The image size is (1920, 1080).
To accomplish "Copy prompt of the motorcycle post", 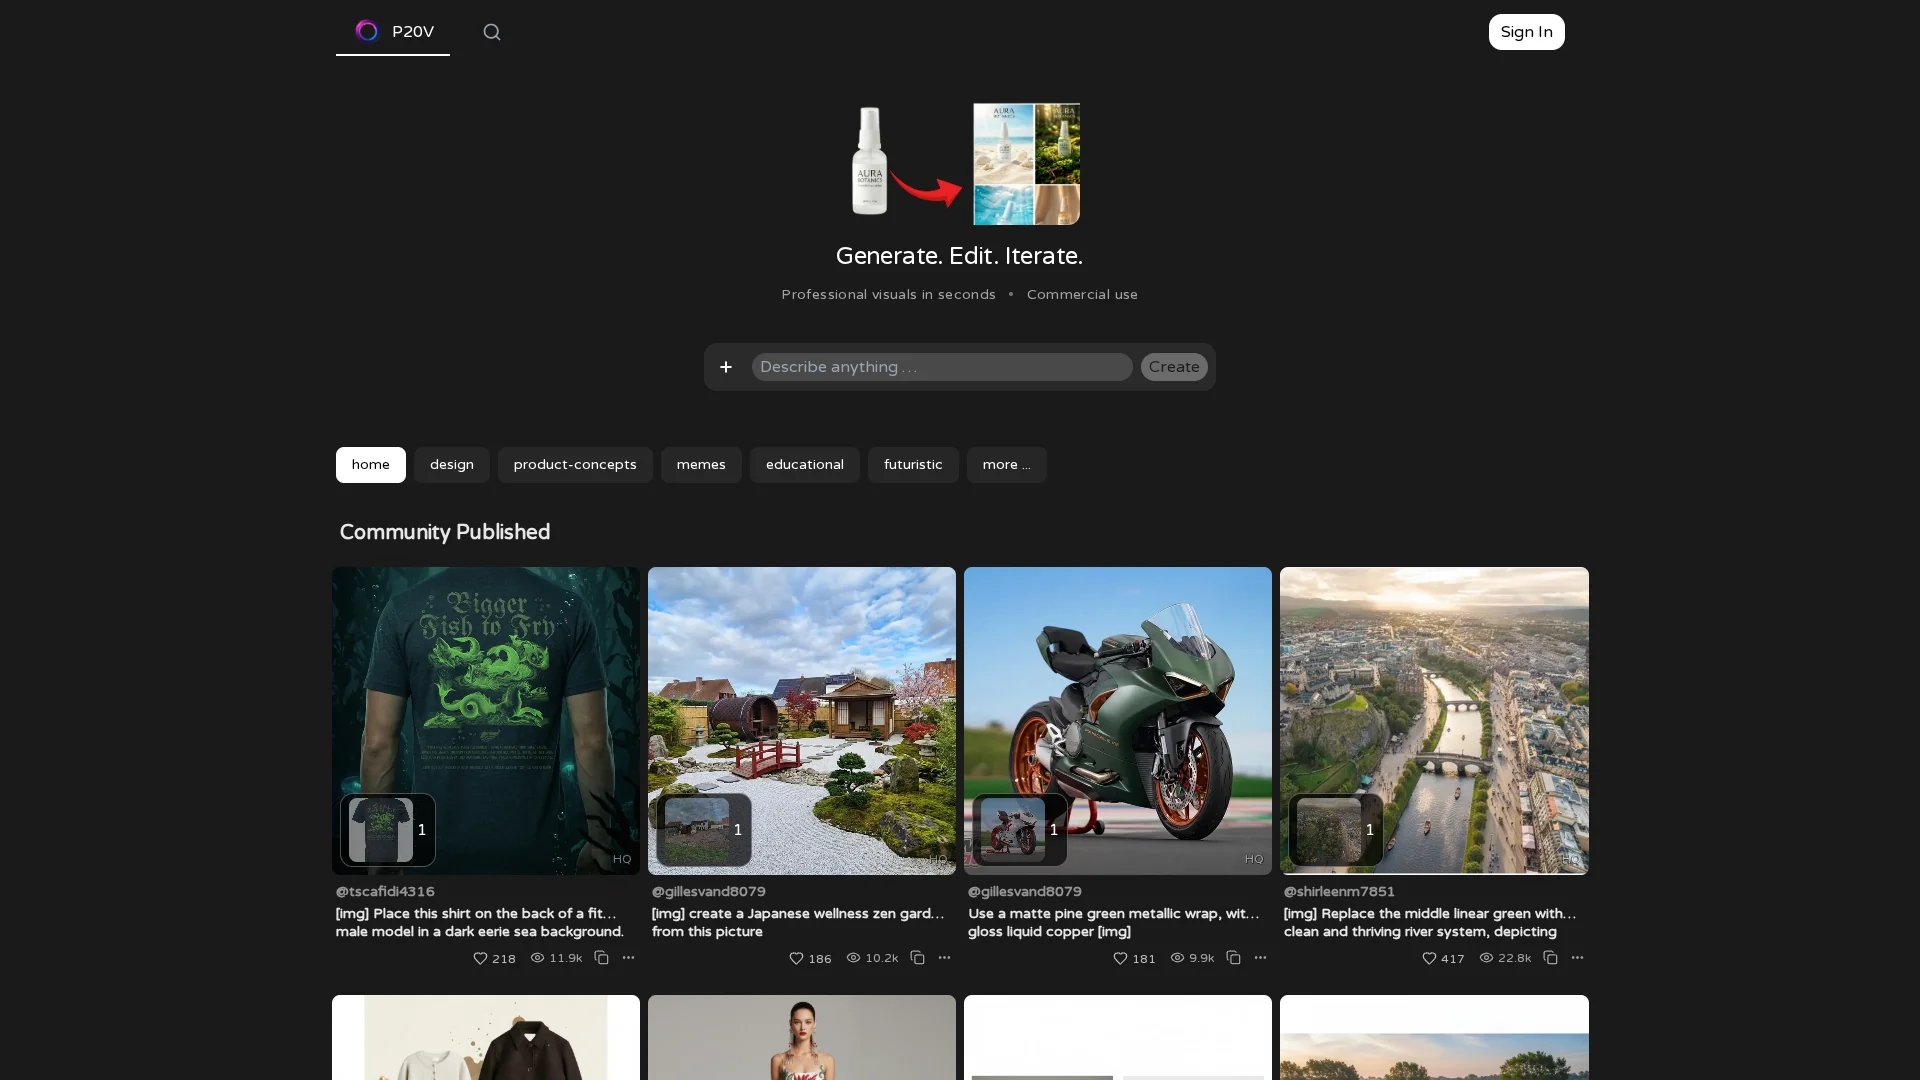I will (x=1233, y=958).
